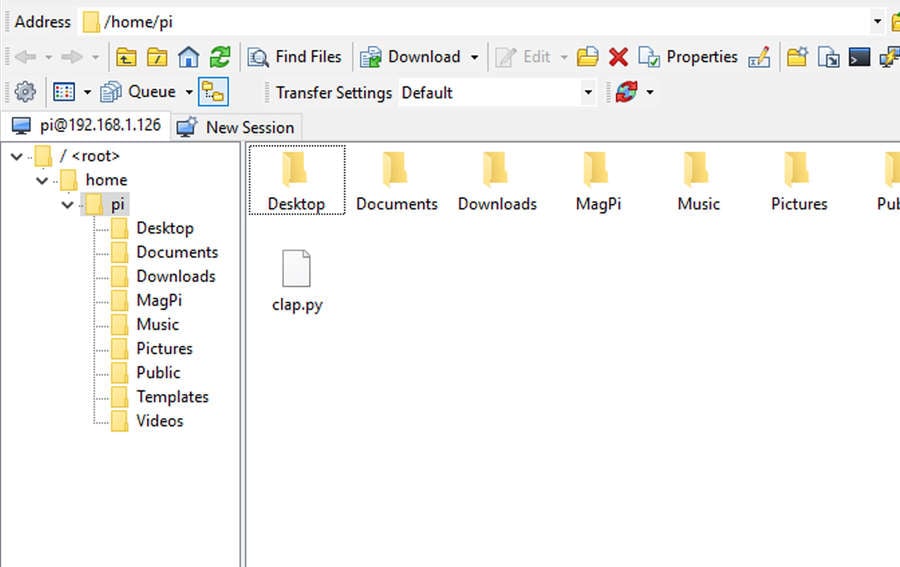Screen dimensions: 900x567
Task: Collapse the home node in tree
Action: (42, 180)
